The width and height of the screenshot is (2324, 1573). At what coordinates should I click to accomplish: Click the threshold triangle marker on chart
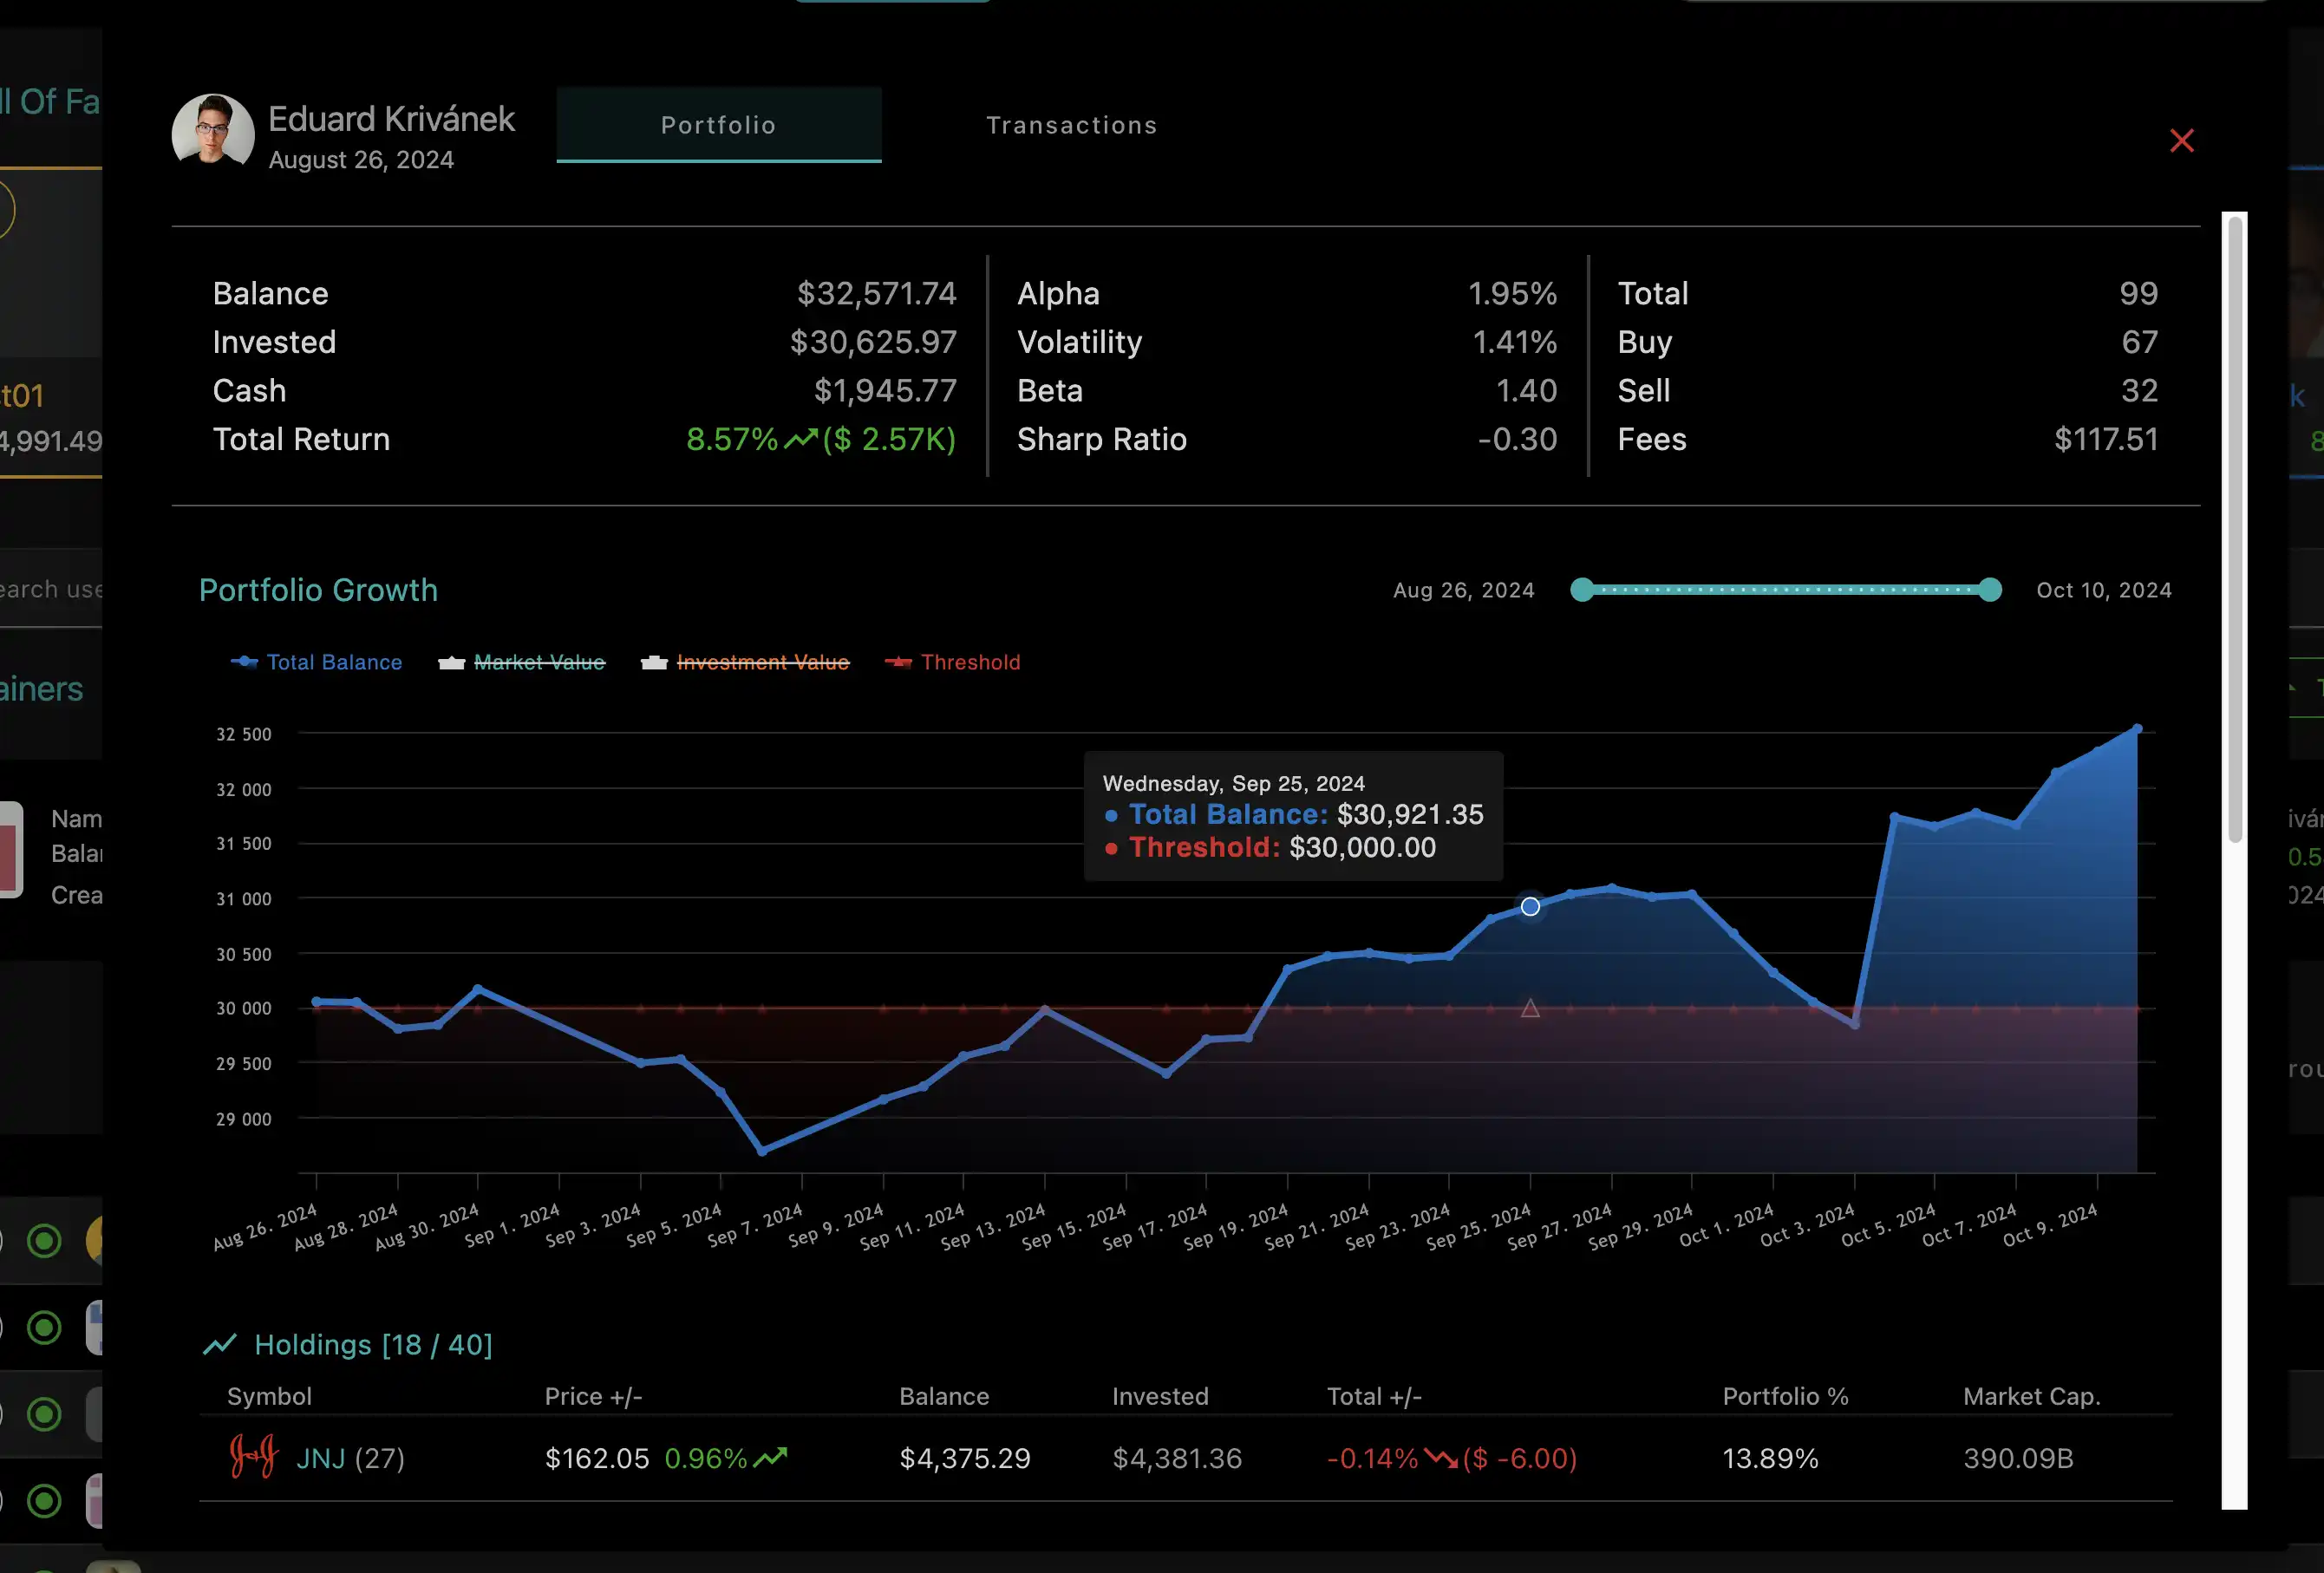(x=1530, y=1008)
